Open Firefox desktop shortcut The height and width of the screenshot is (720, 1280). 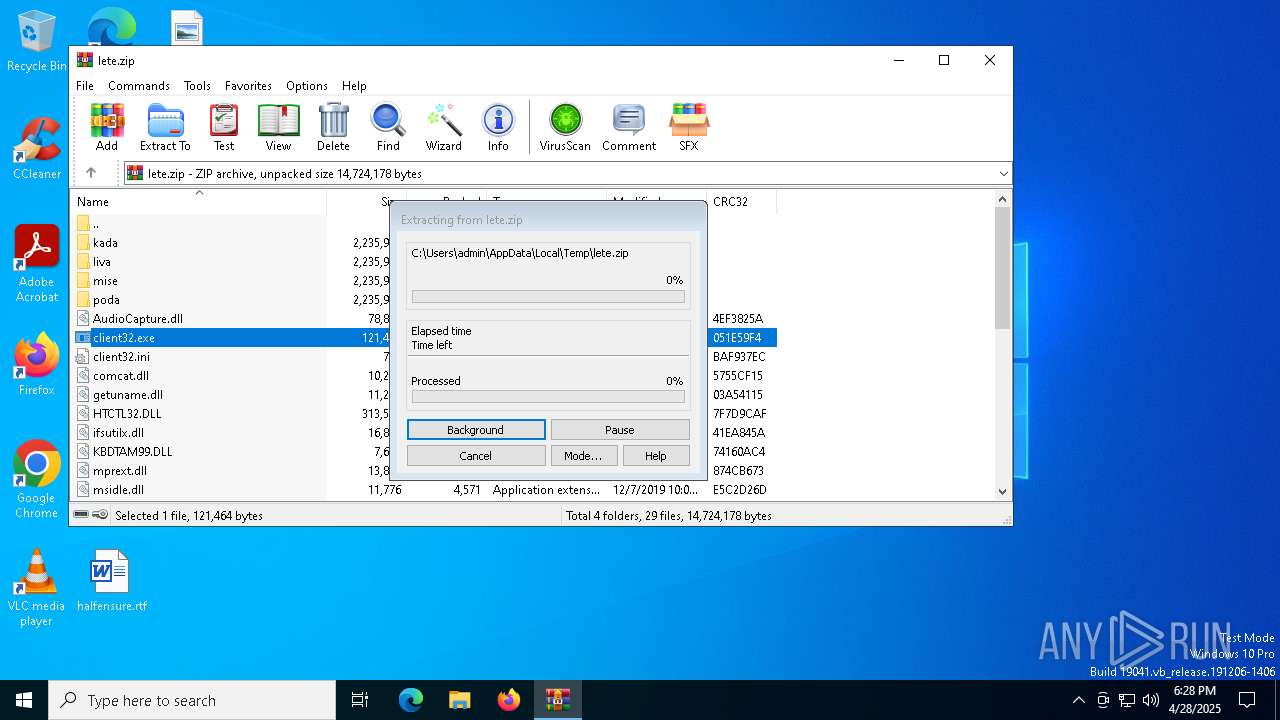[37, 364]
